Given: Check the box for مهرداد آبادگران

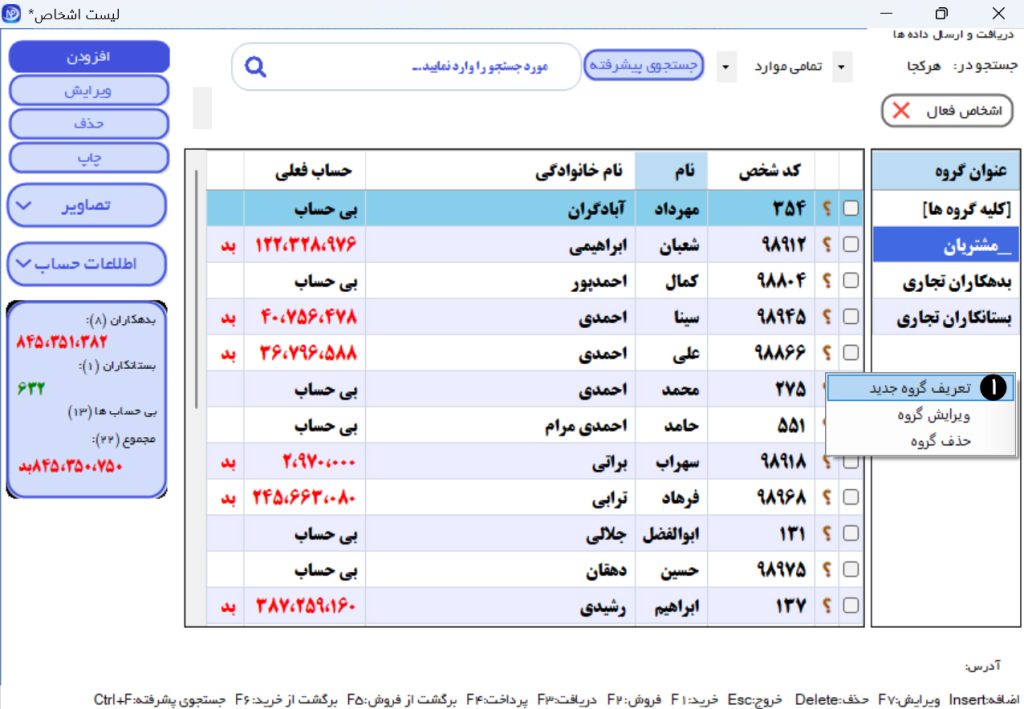Looking at the screenshot, I should tap(850, 208).
